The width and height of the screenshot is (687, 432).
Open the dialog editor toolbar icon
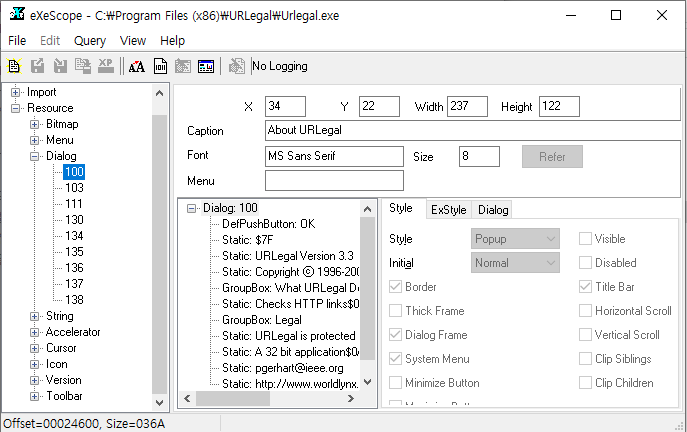coord(206,66)
